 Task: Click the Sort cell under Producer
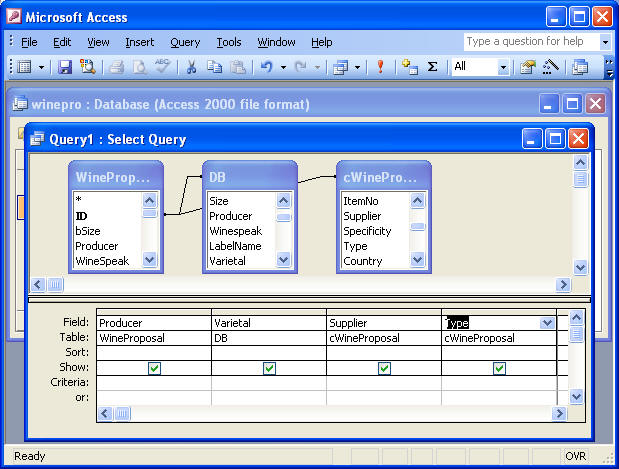pyautogui.click(x=154, y=353)
